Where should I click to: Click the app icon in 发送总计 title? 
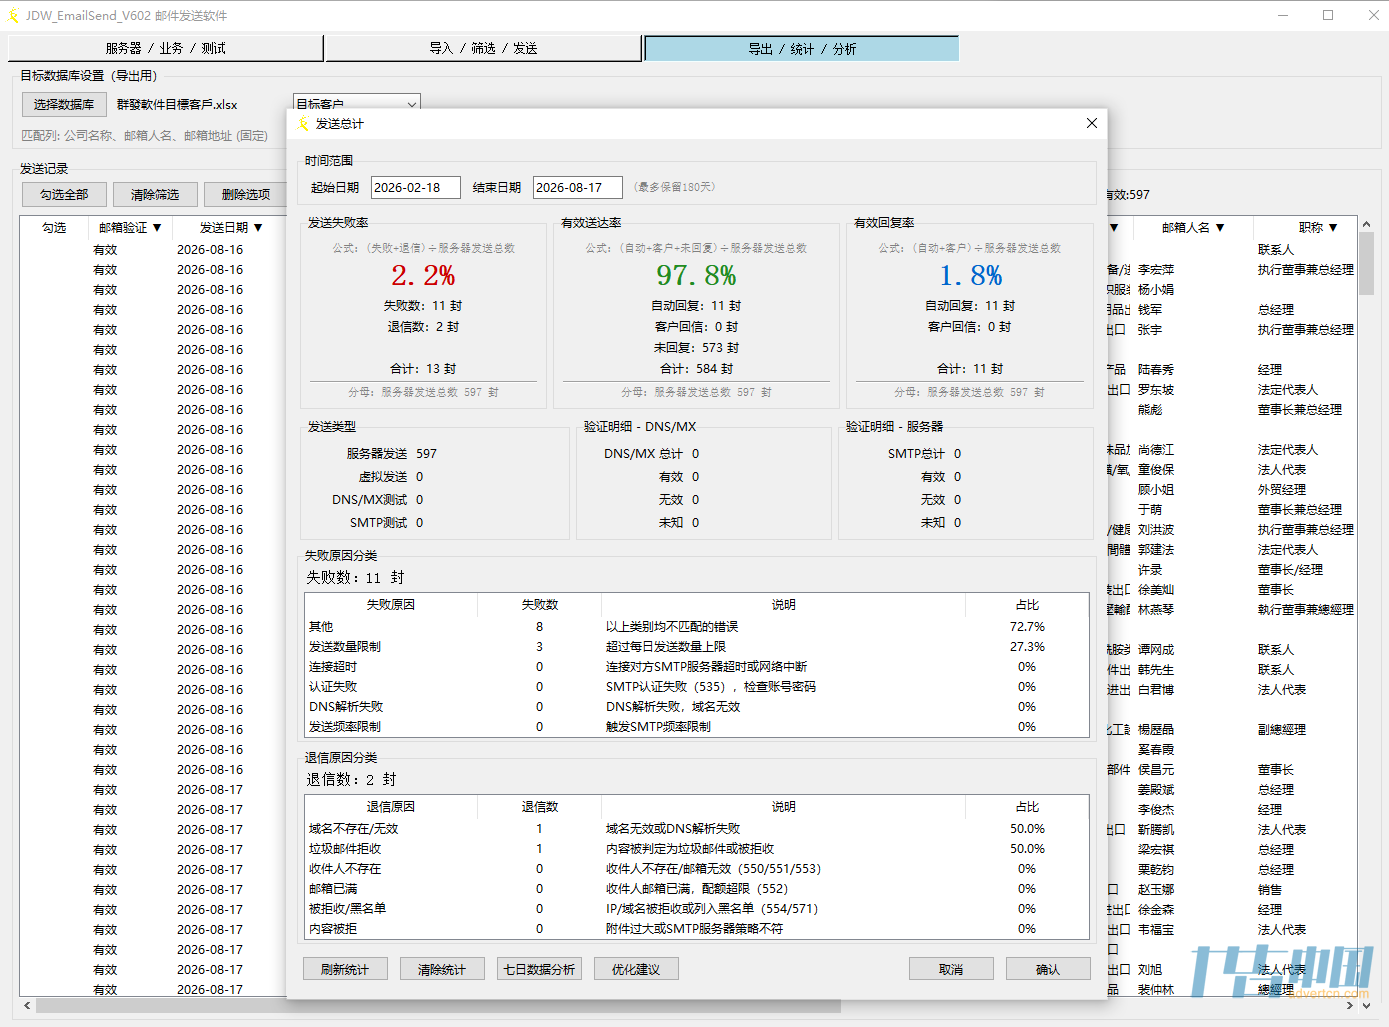pyautogui.click(x=304, y=124)
